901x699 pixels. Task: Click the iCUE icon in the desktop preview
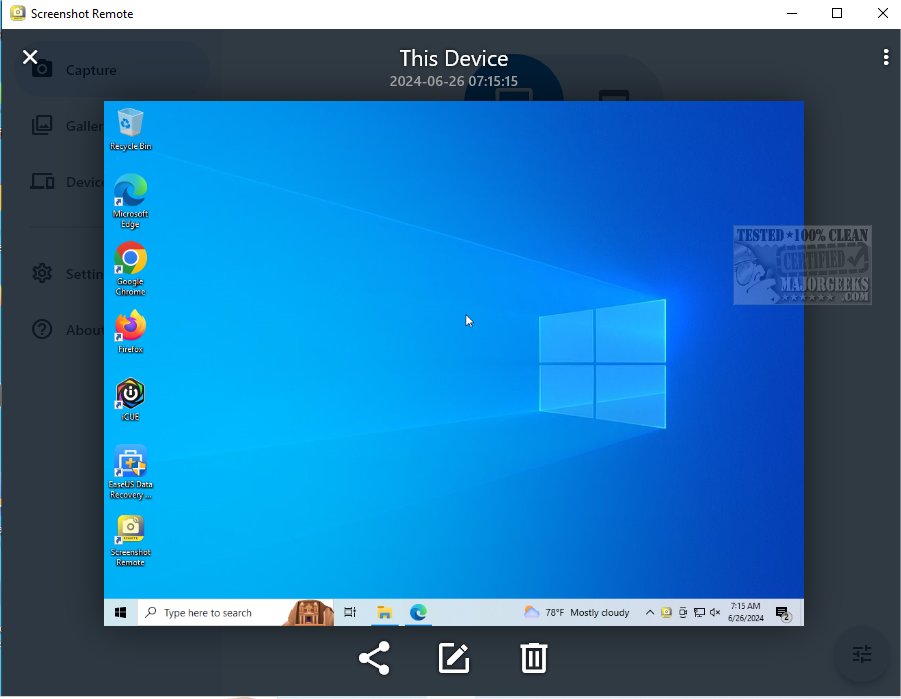(130, 394)
